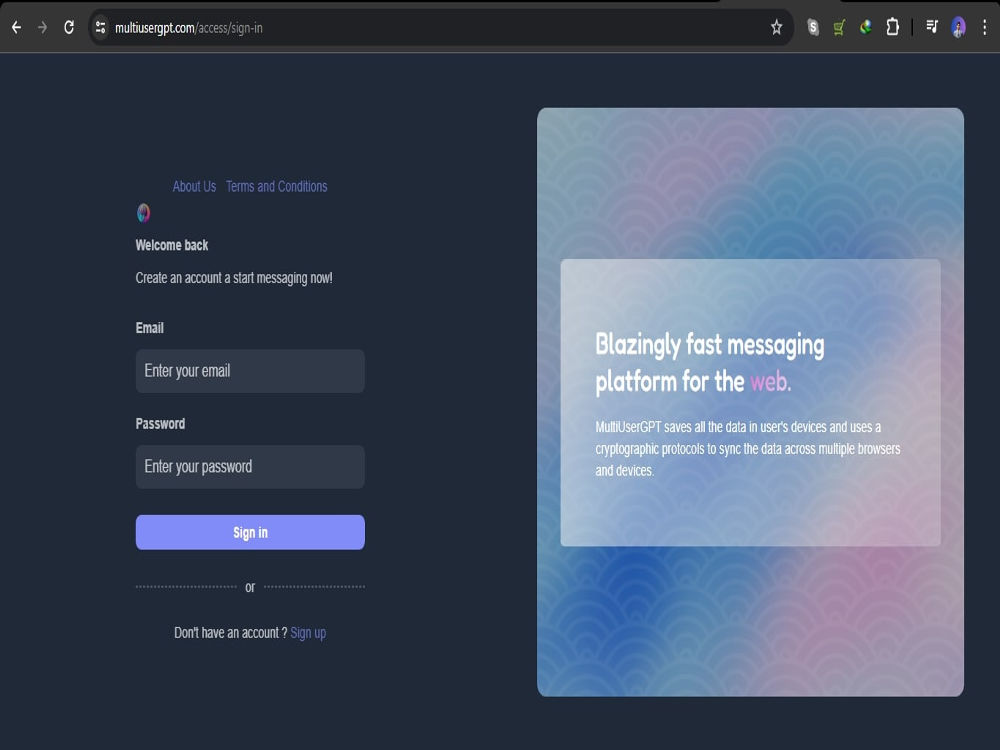
Task: Open the colorful round extension icon
Action: pos(865,27)
